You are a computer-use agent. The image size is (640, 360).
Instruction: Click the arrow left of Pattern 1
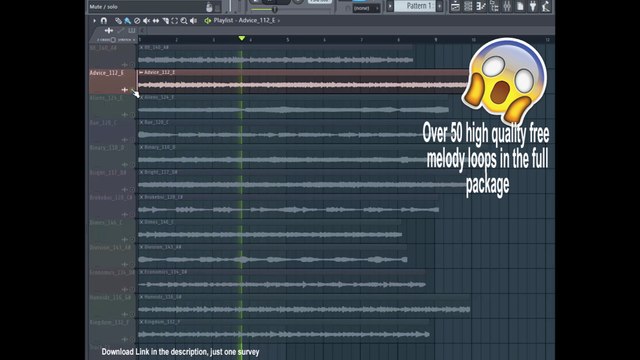click(x=390, y=6)
